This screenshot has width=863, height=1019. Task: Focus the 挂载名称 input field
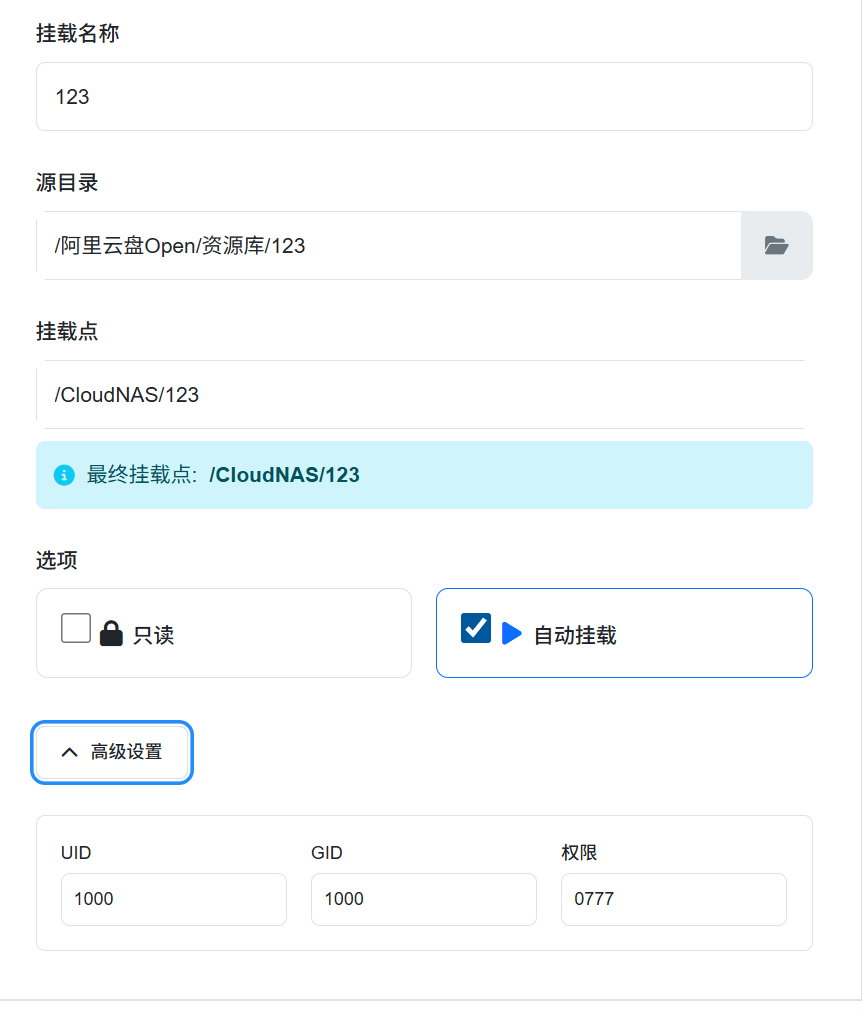(x=424, y=97)
